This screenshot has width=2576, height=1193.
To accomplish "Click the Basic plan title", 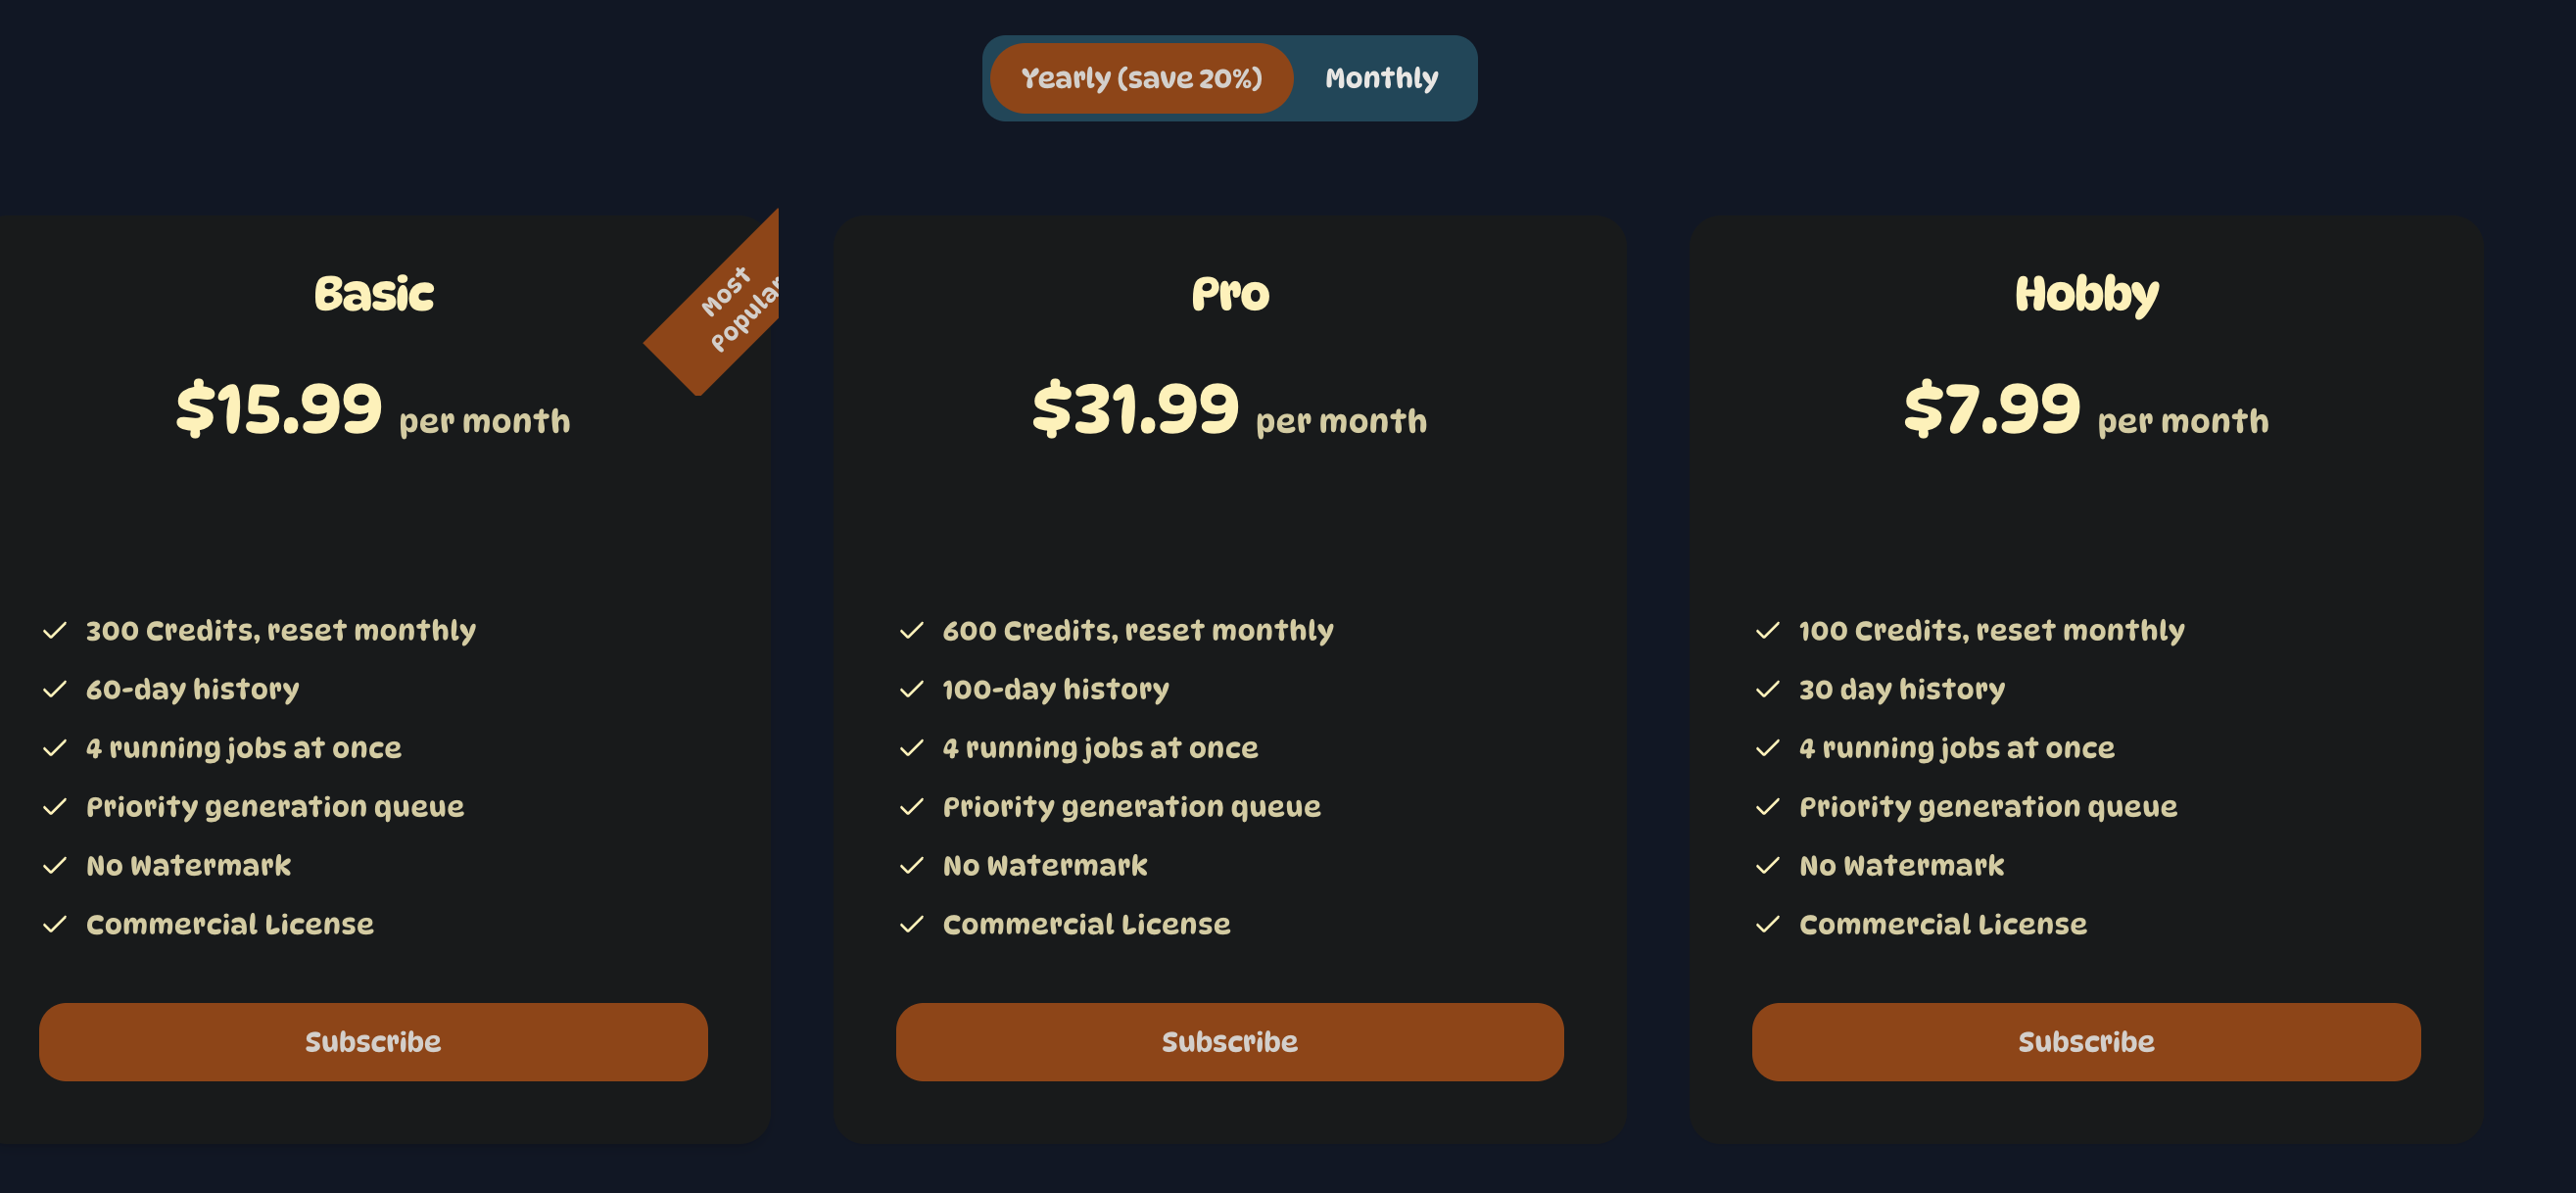I will click(374, 294).
